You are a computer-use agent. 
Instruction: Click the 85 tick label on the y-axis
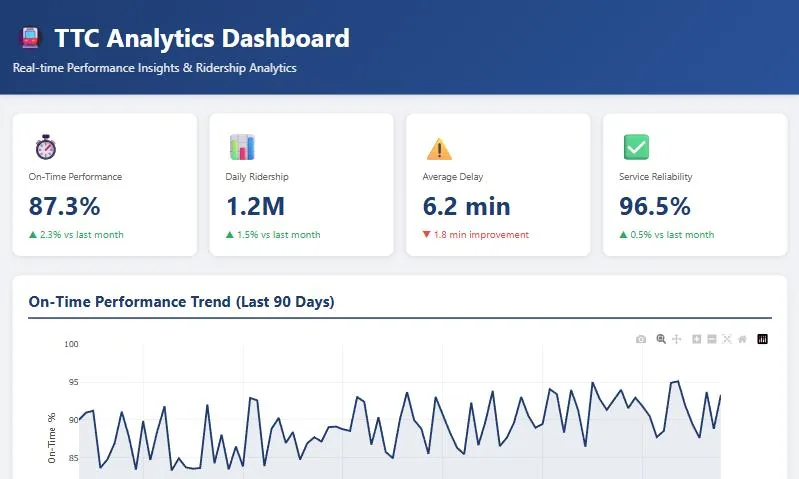pyautogui.click(x=73, y=458)
